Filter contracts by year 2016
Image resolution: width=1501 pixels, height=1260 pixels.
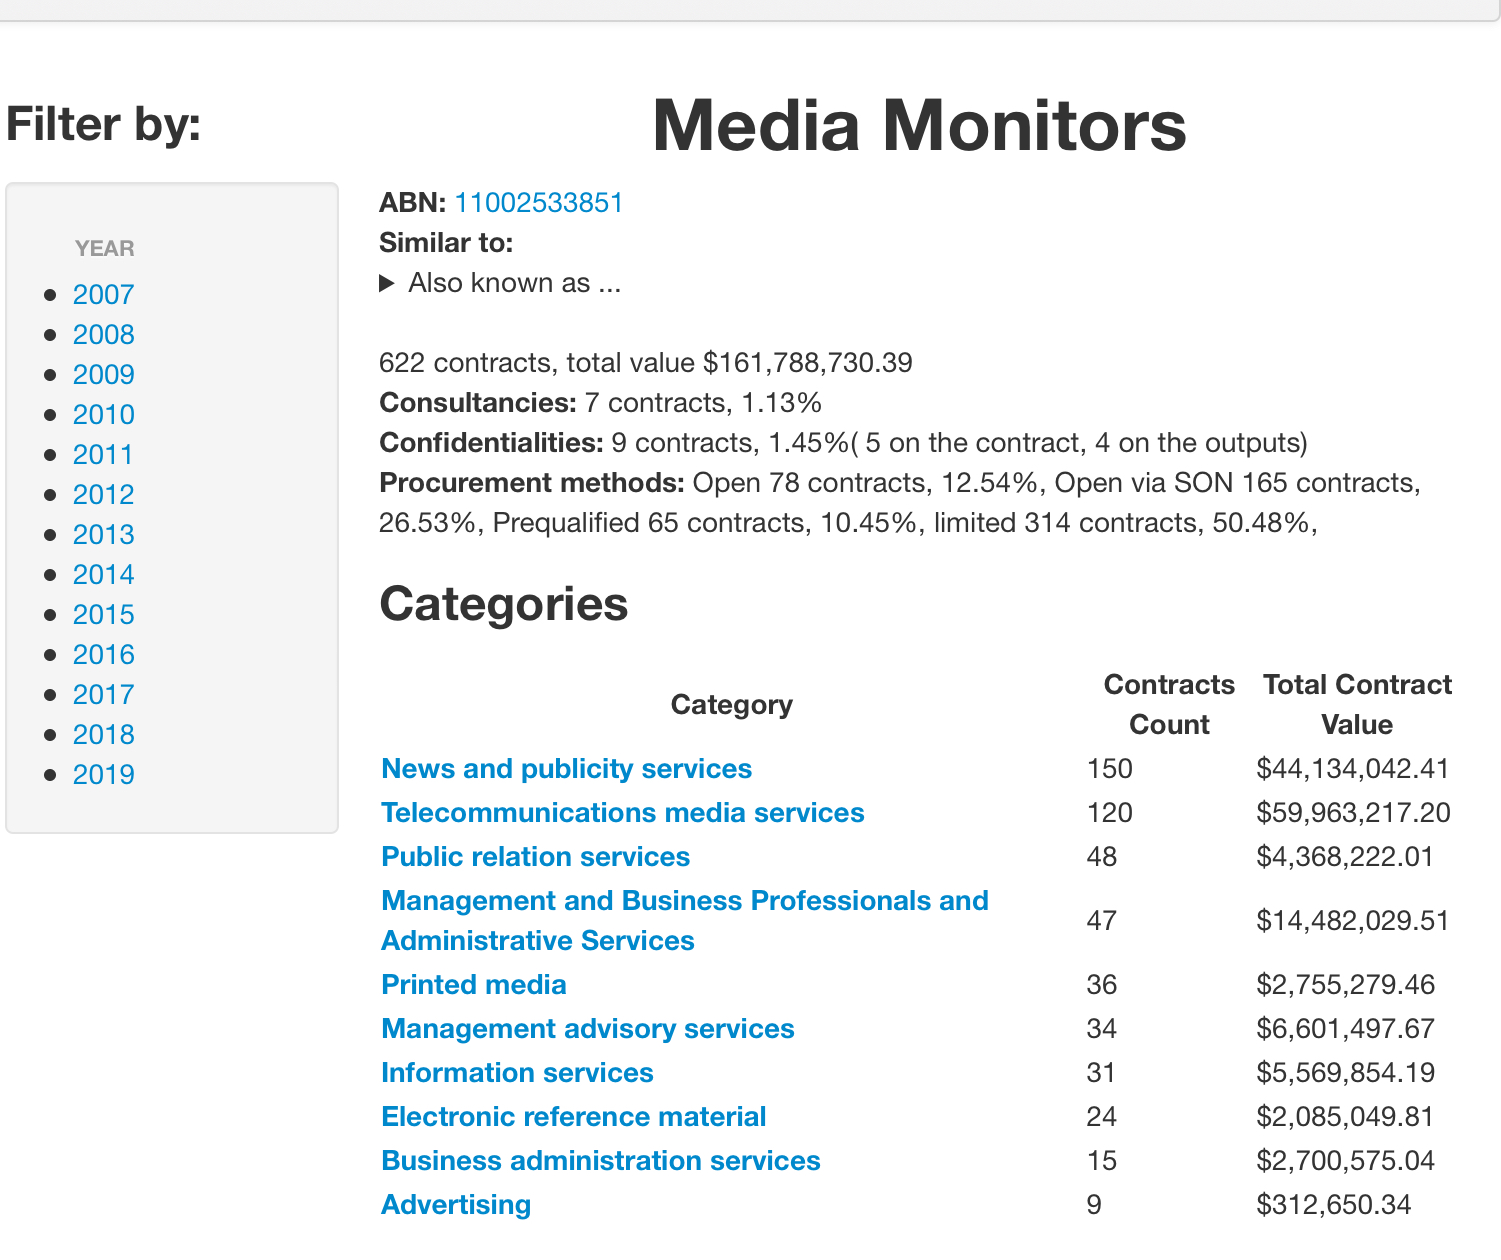coord(103,655)
